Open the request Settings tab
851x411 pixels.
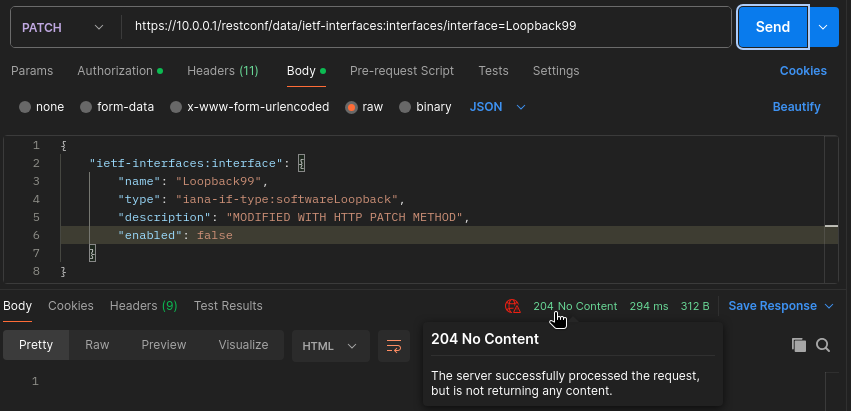(x=556, y=71)
